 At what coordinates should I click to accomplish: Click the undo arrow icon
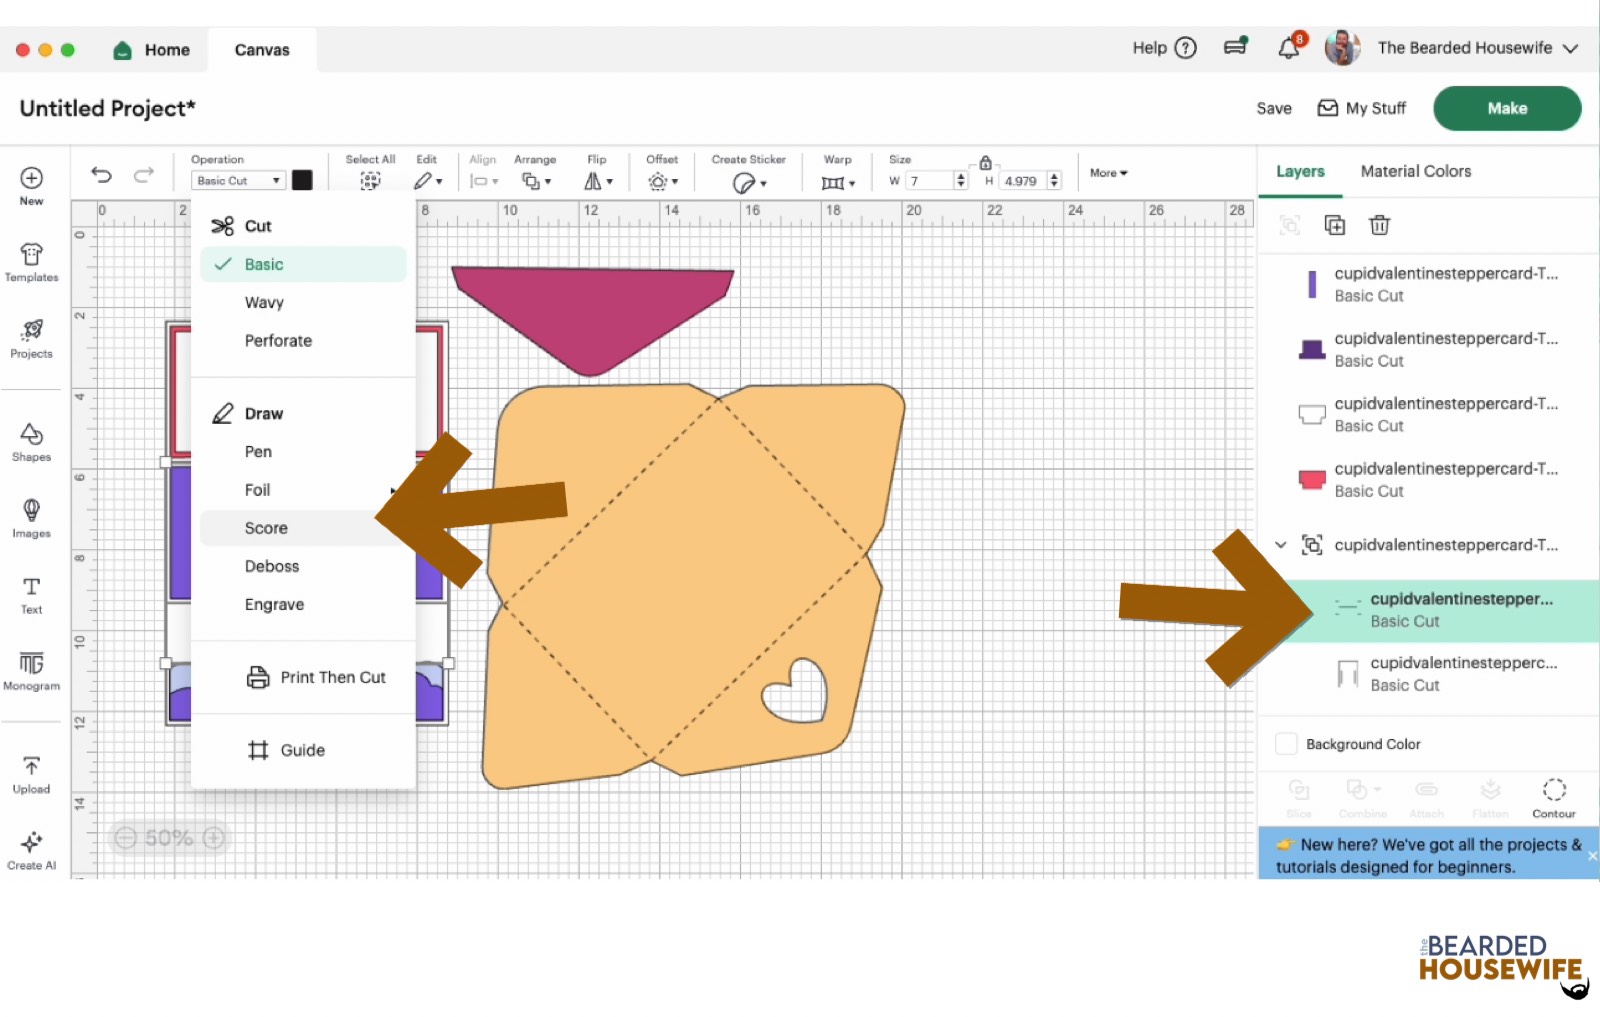click(x=101, y=175)
